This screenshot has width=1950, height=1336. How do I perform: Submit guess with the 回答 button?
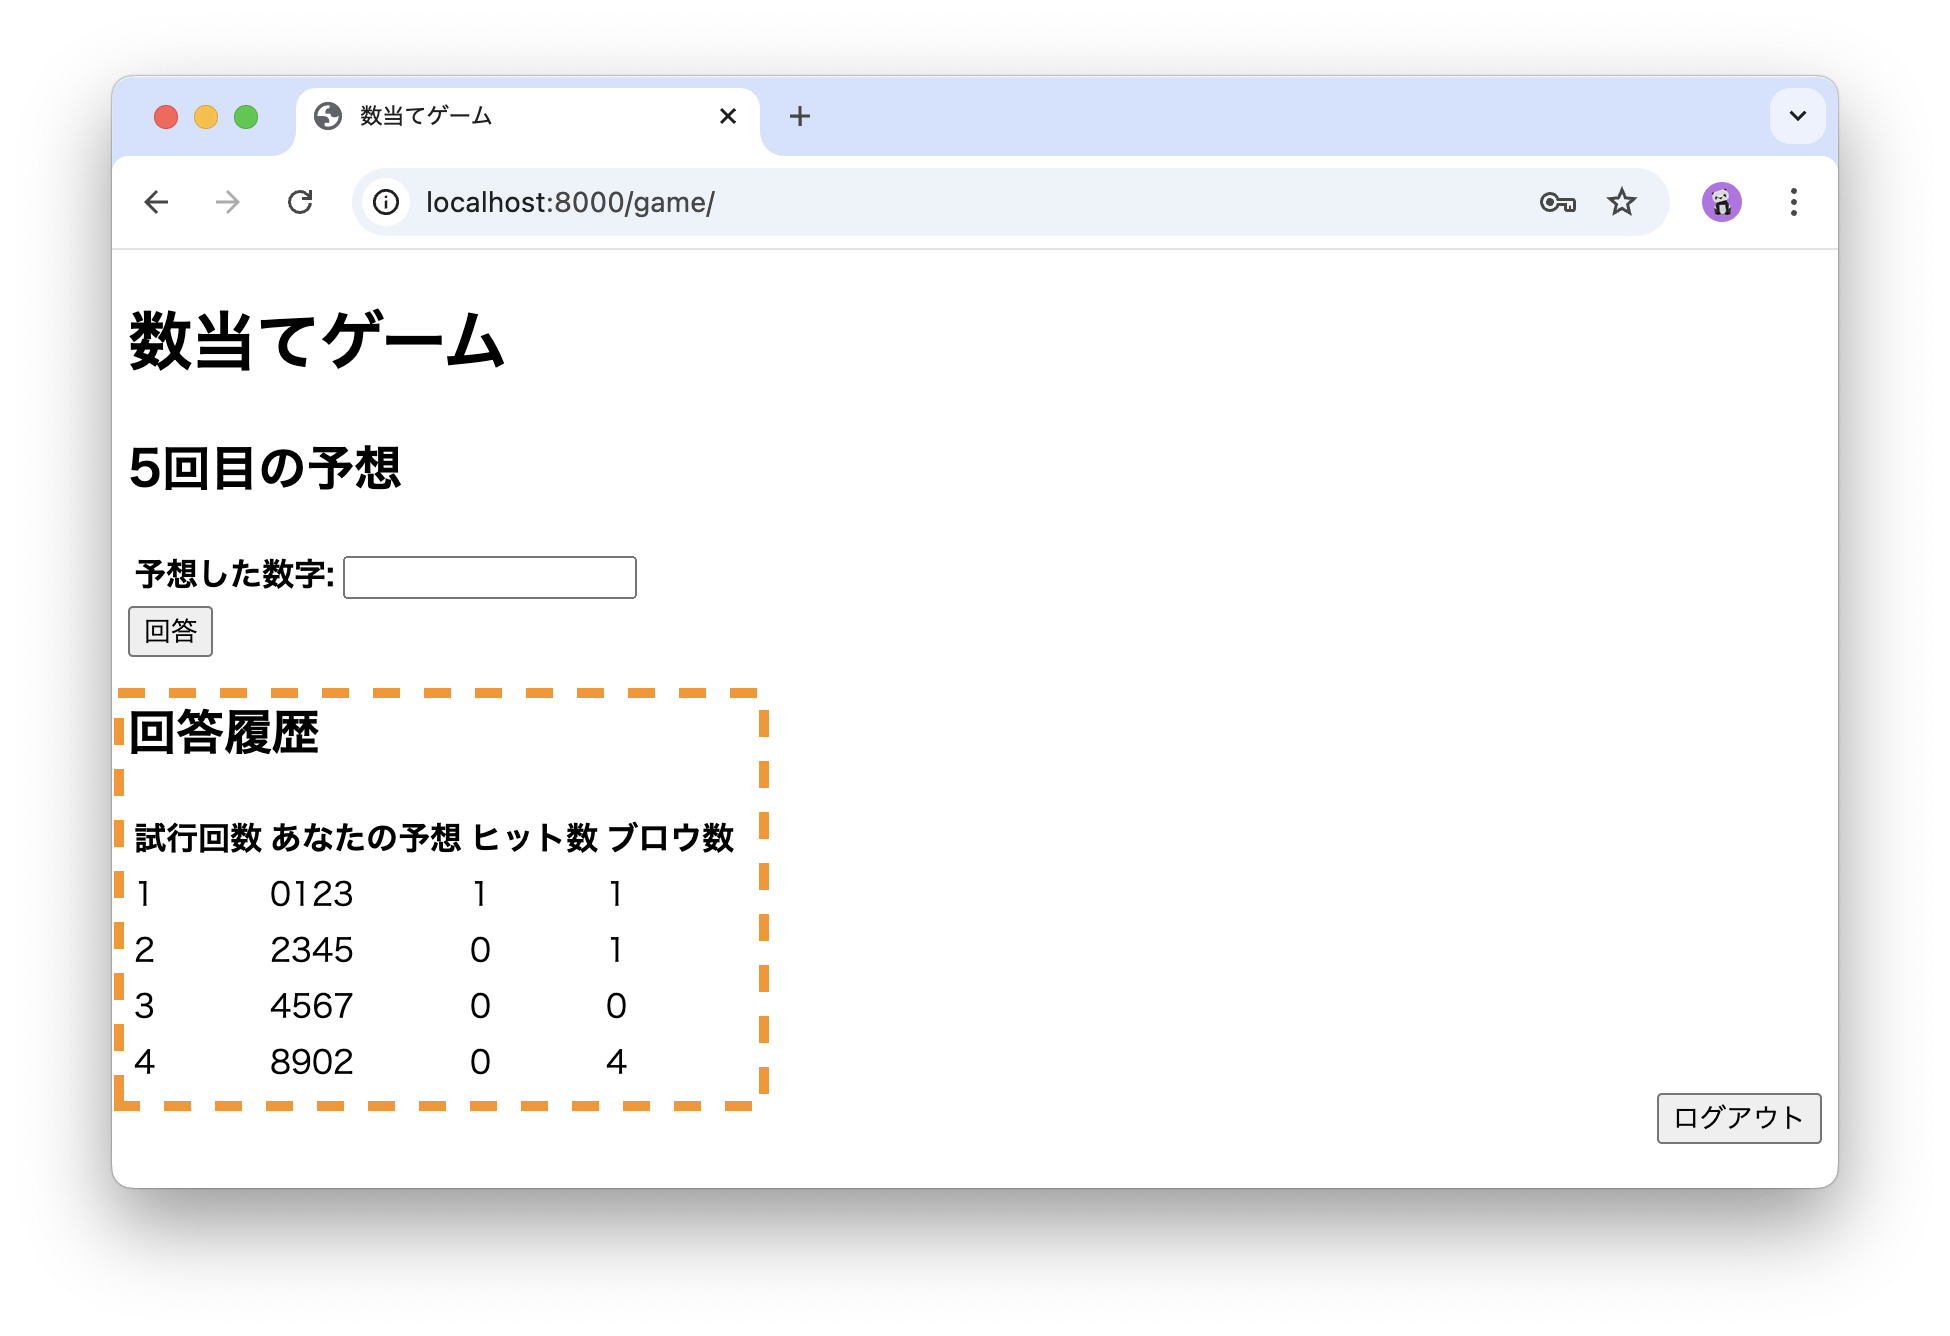[170, 631]
